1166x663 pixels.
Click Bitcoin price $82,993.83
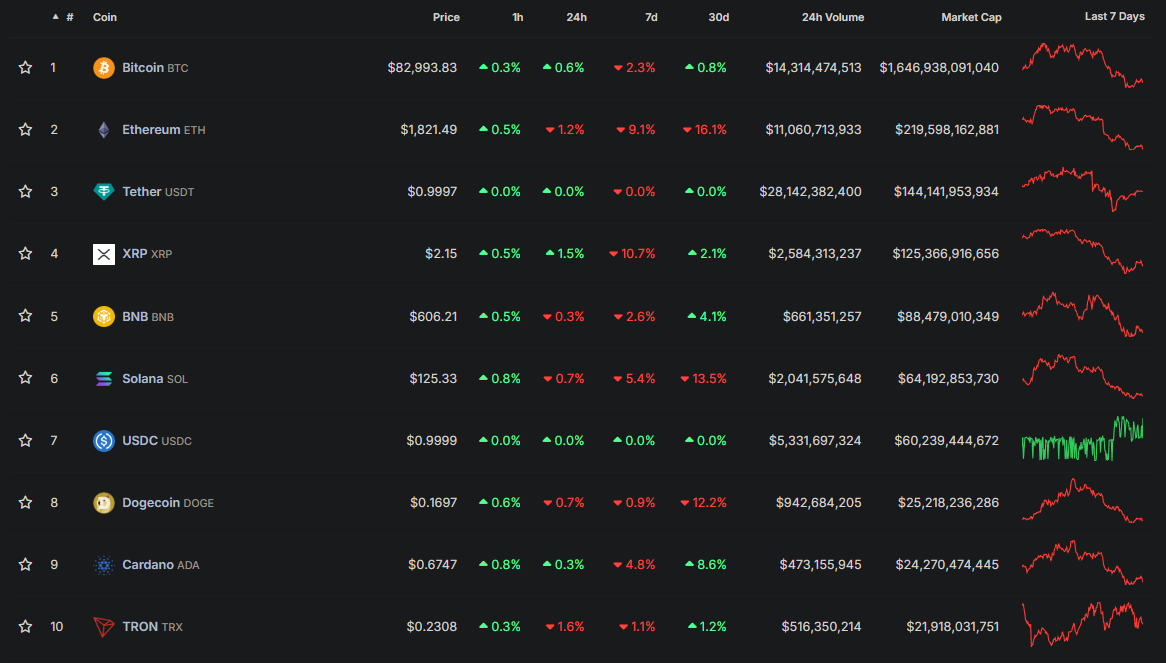[422, 68]
